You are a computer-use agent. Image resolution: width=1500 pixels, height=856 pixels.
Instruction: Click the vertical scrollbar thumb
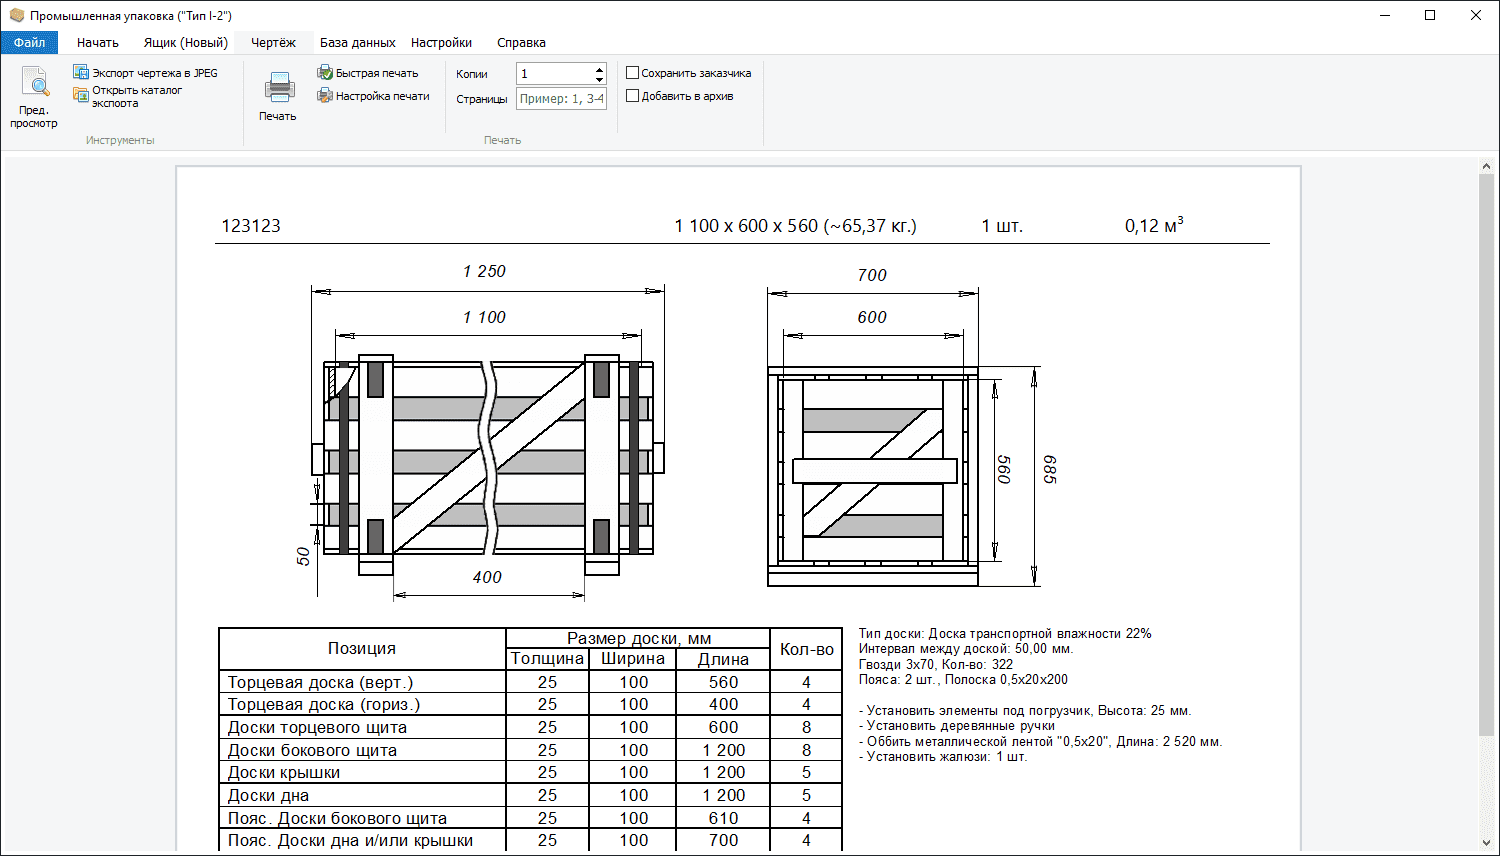click(1487, 455)
